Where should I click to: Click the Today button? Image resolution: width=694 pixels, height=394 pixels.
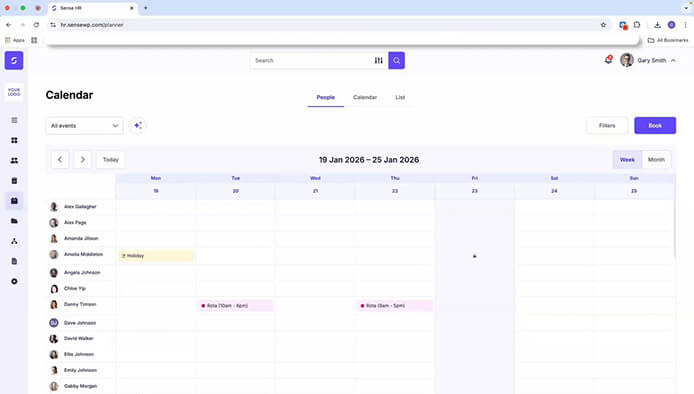pos(111,160)
